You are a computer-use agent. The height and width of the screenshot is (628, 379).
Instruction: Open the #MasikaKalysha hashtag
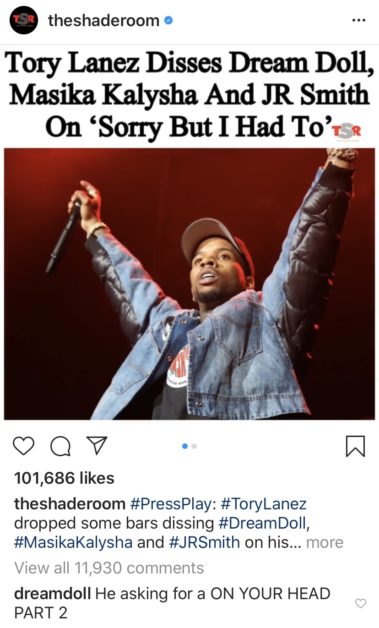[73, 543]
